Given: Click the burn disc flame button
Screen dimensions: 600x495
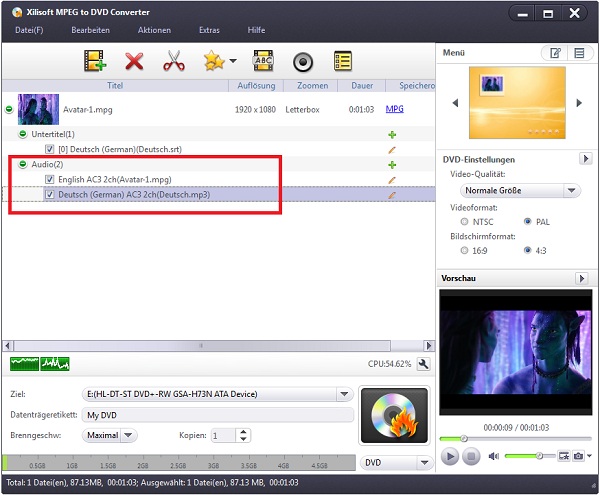Looking at the screenshot, I should (394, 415).
